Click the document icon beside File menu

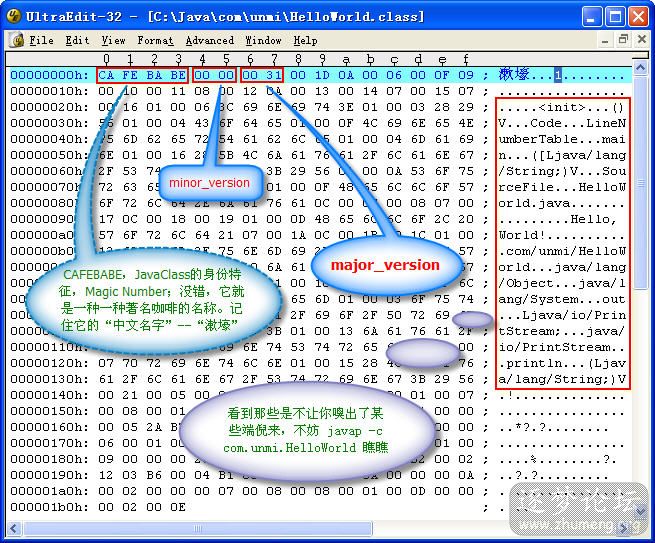click(x=17, y=41)
